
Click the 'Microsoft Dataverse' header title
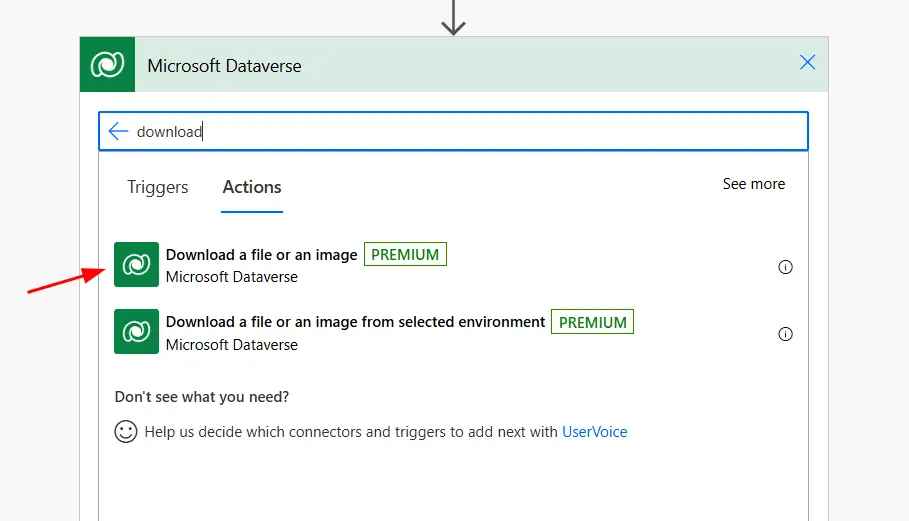224,65
